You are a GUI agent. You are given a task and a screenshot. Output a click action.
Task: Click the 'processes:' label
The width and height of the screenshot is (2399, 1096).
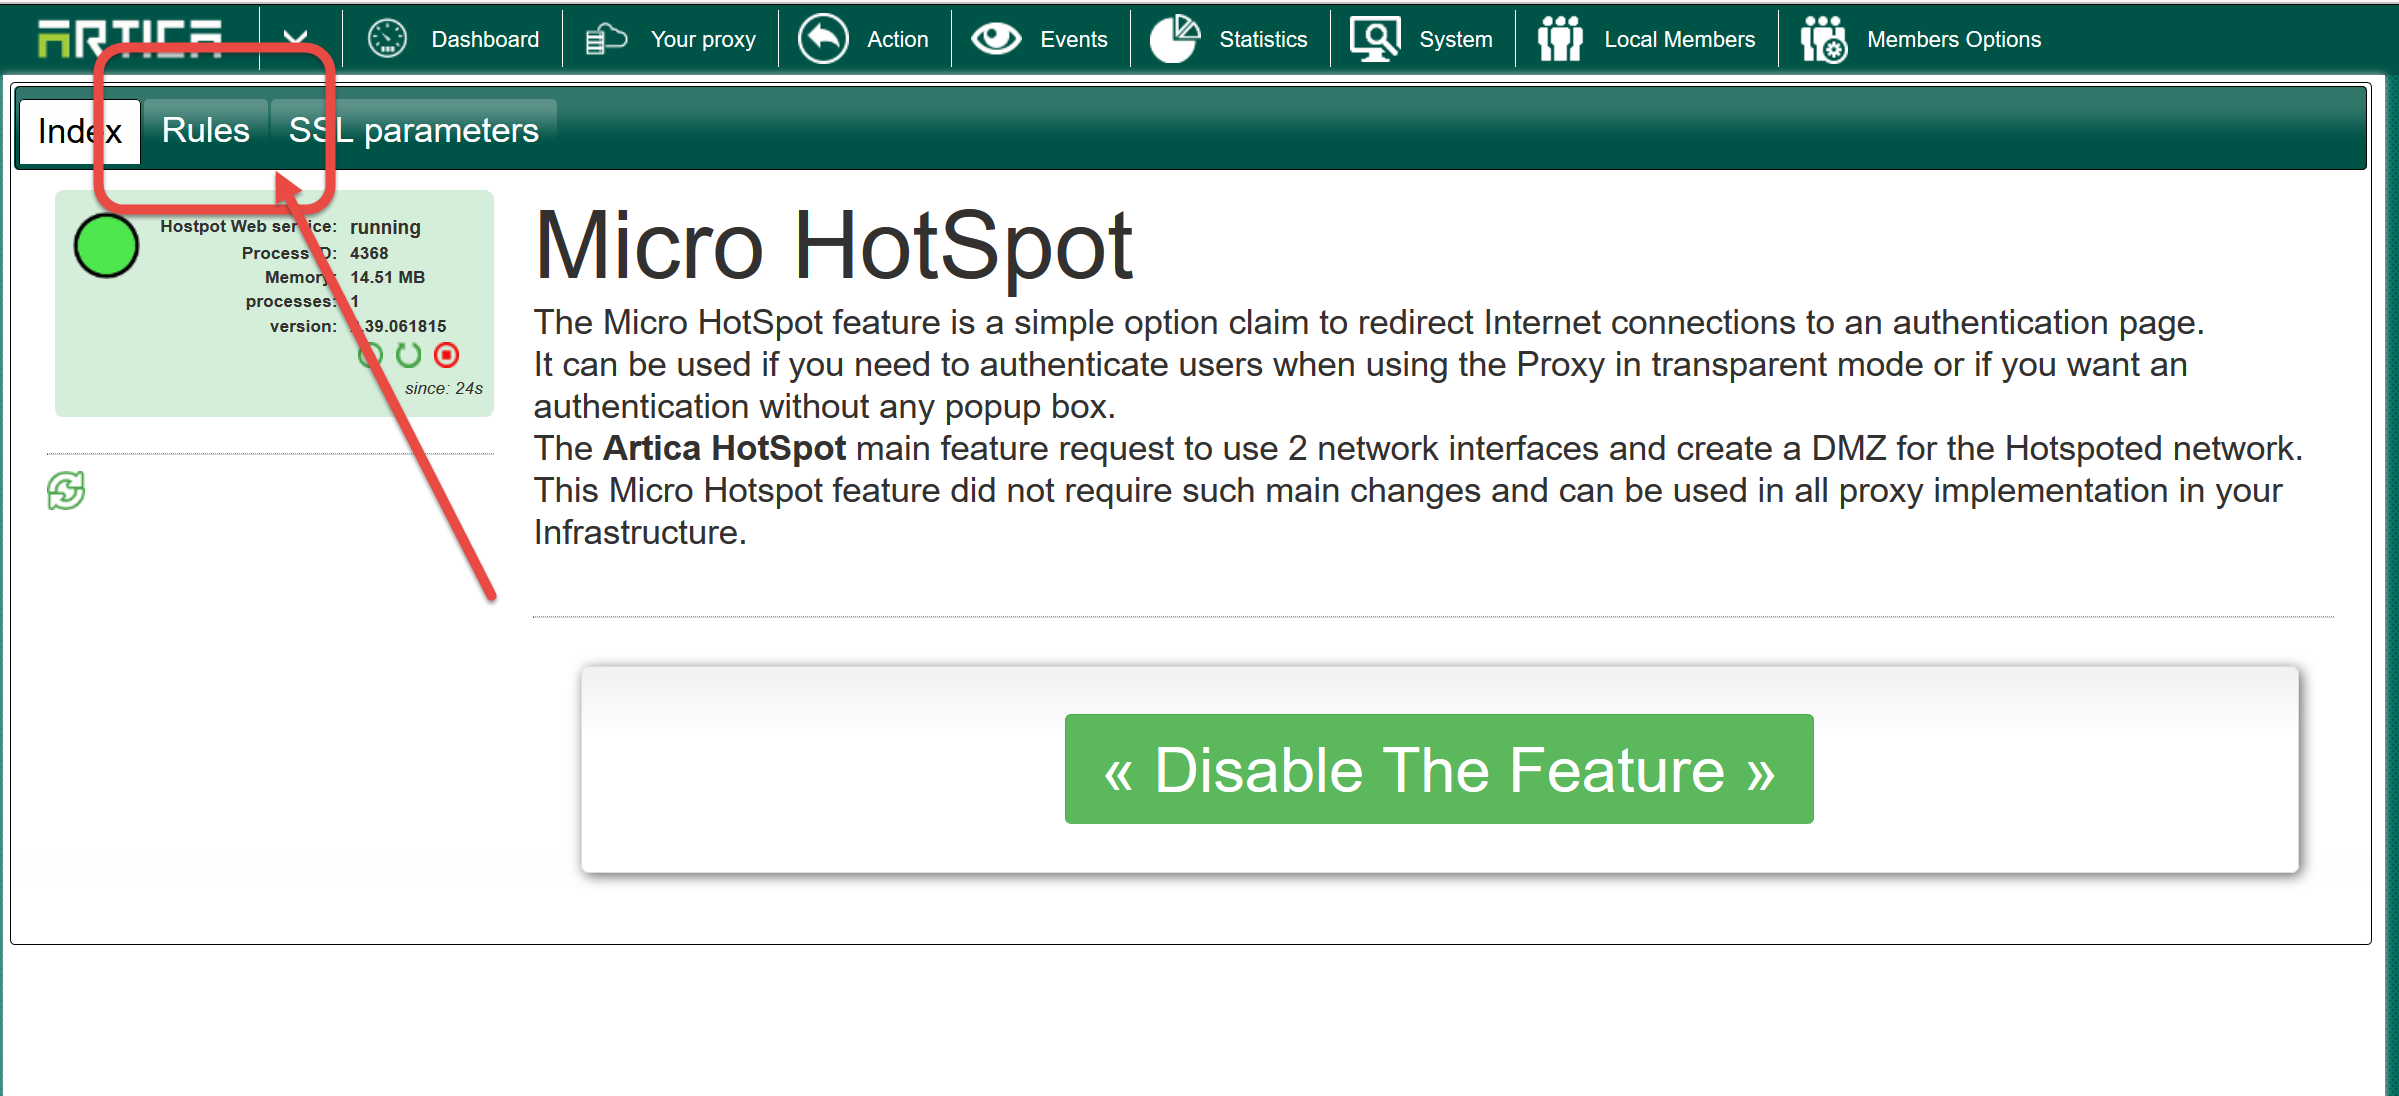pyautogui.click(x=291, y=301)
